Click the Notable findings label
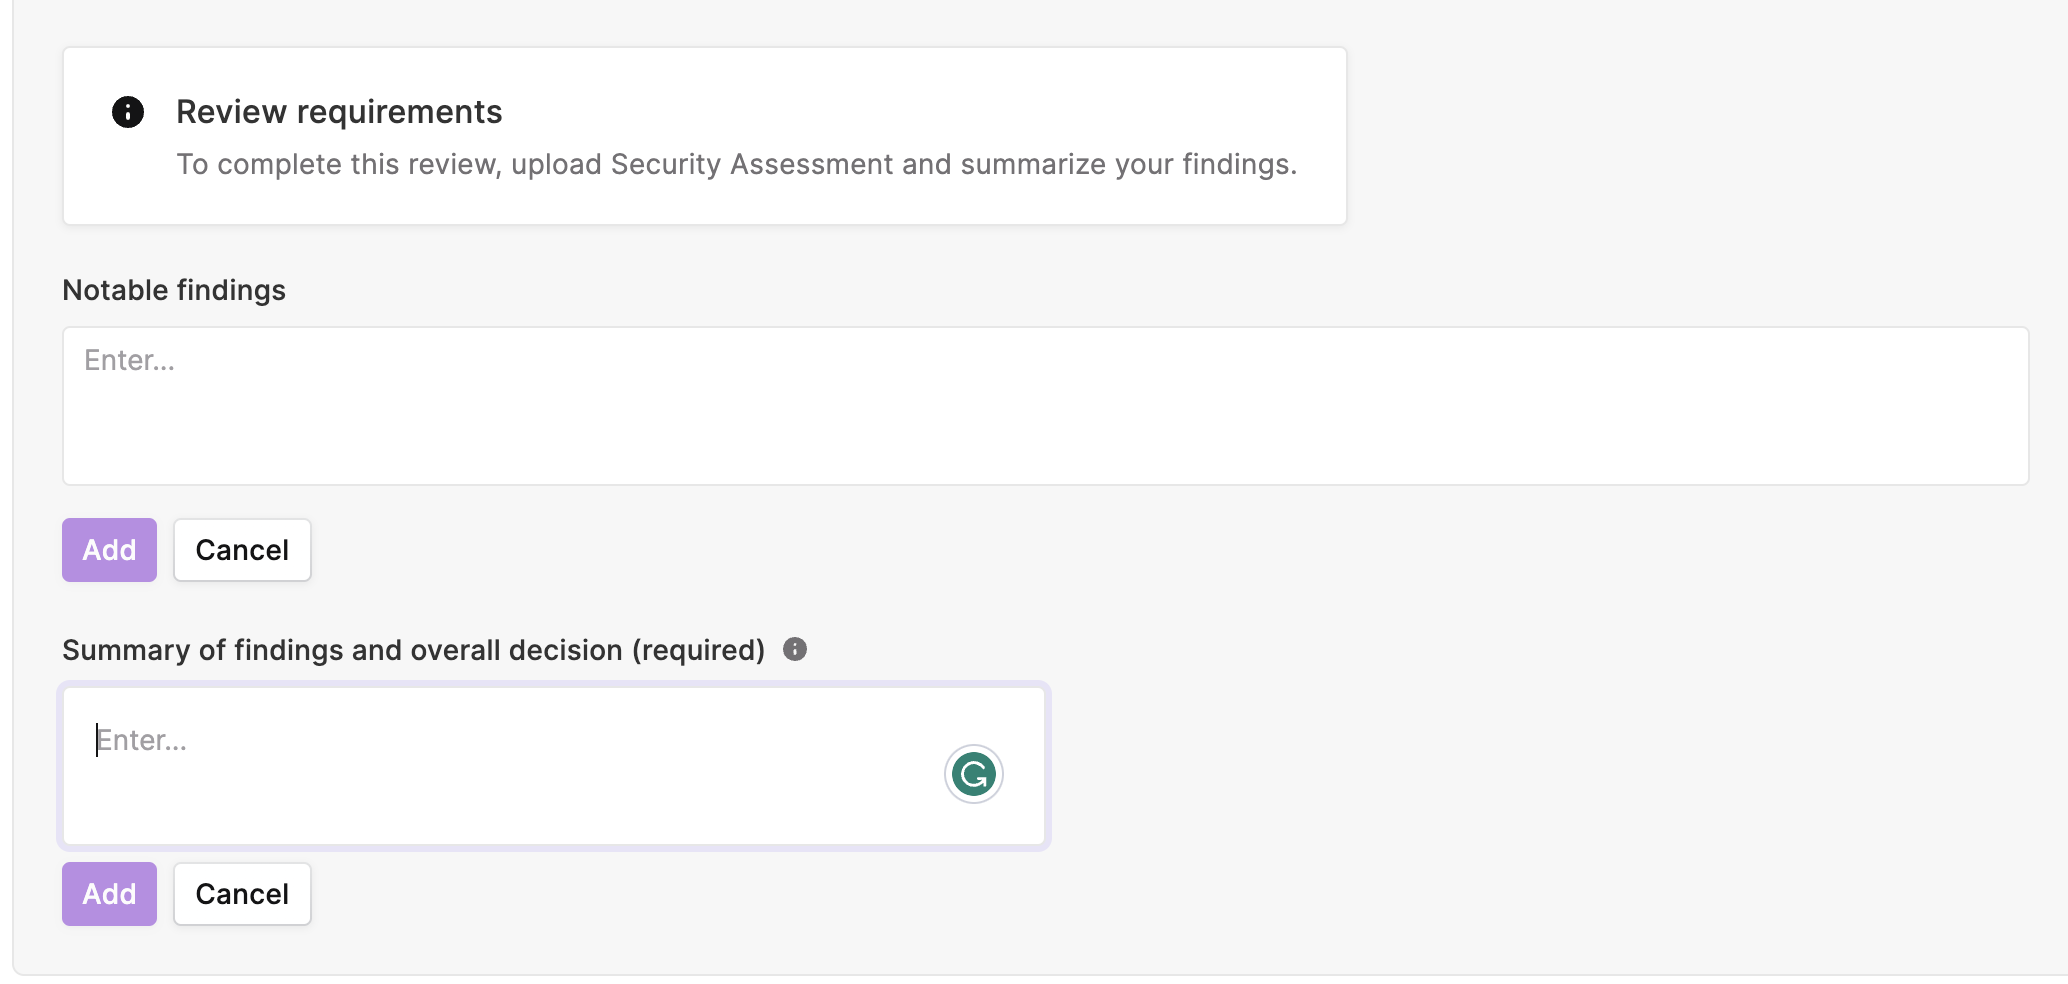 174,290
